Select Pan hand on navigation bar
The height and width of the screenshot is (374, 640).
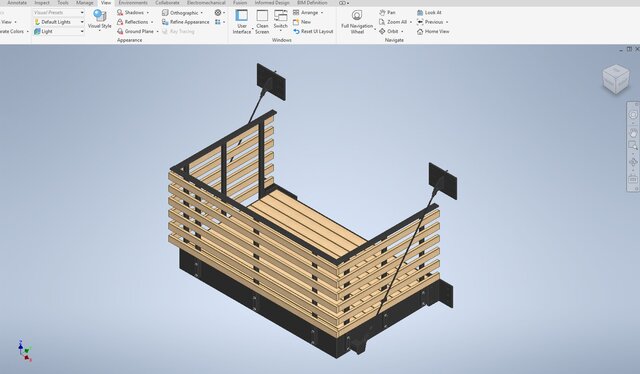tap(633, 133)
